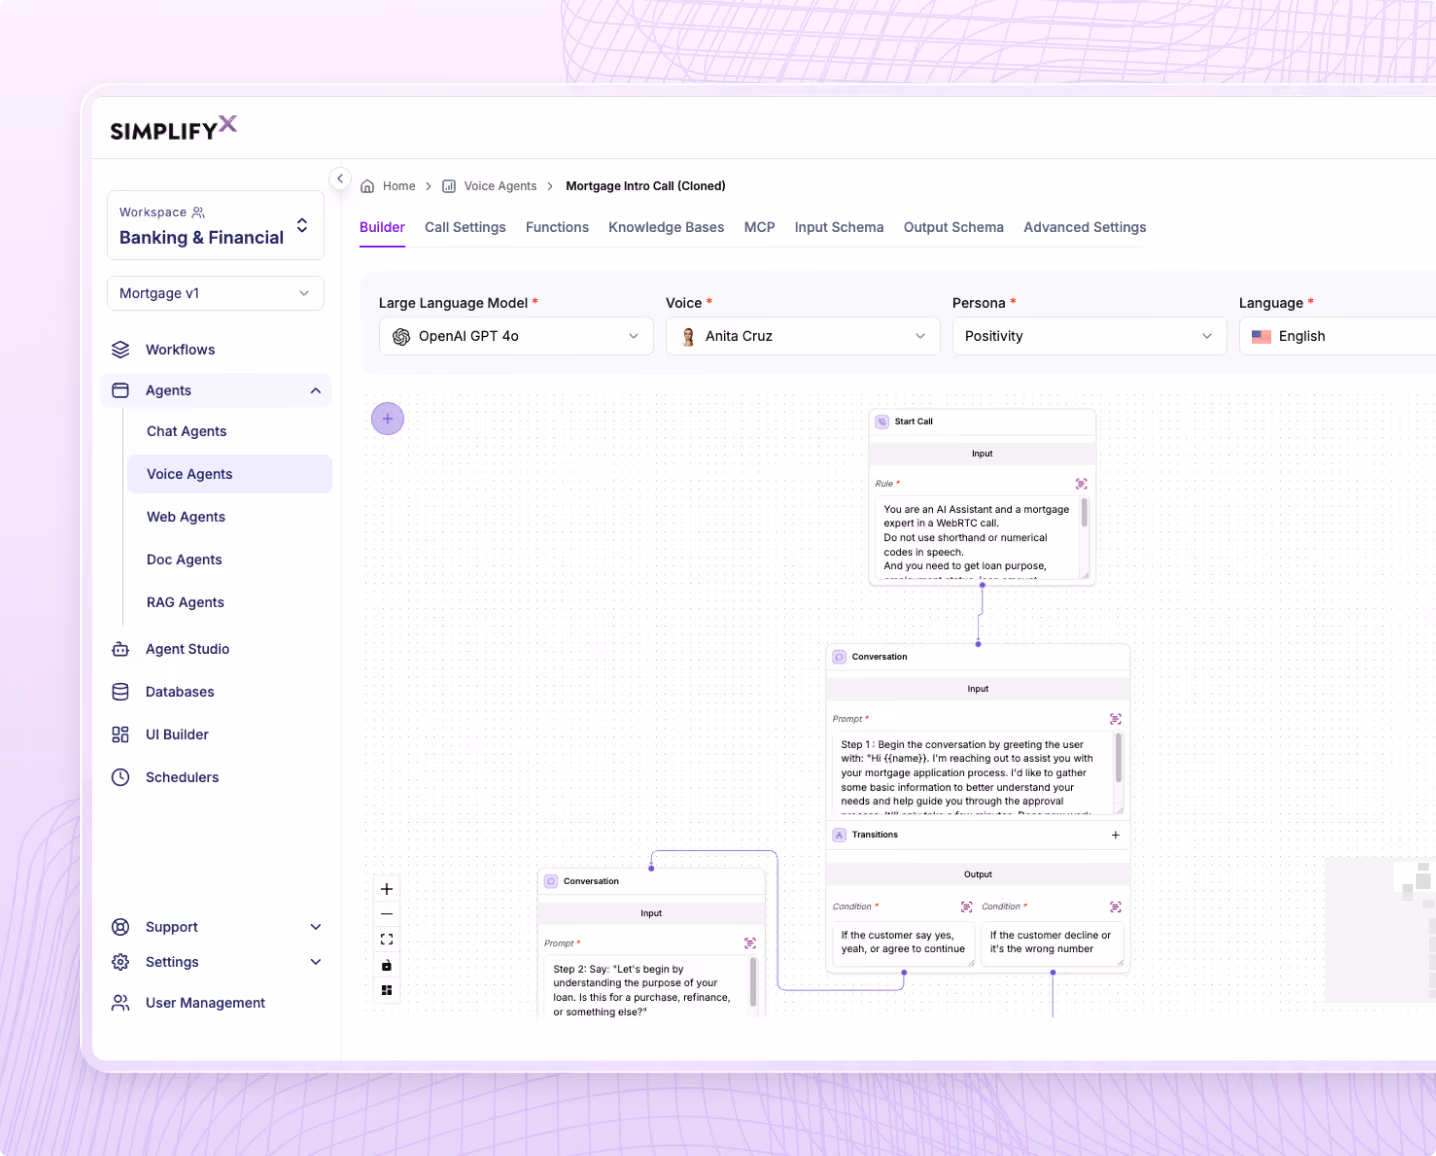The width and height of the screenshot is (1436, 1156).
Task: Fit the canvas view to screen
Action: 387,940
